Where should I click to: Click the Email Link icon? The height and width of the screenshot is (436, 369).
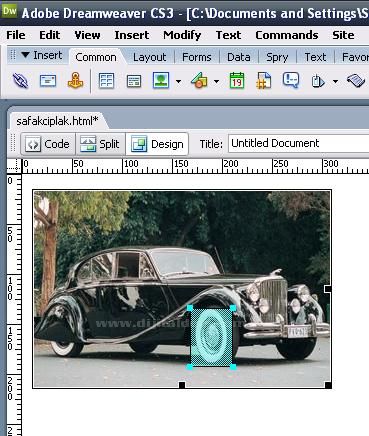48,81
